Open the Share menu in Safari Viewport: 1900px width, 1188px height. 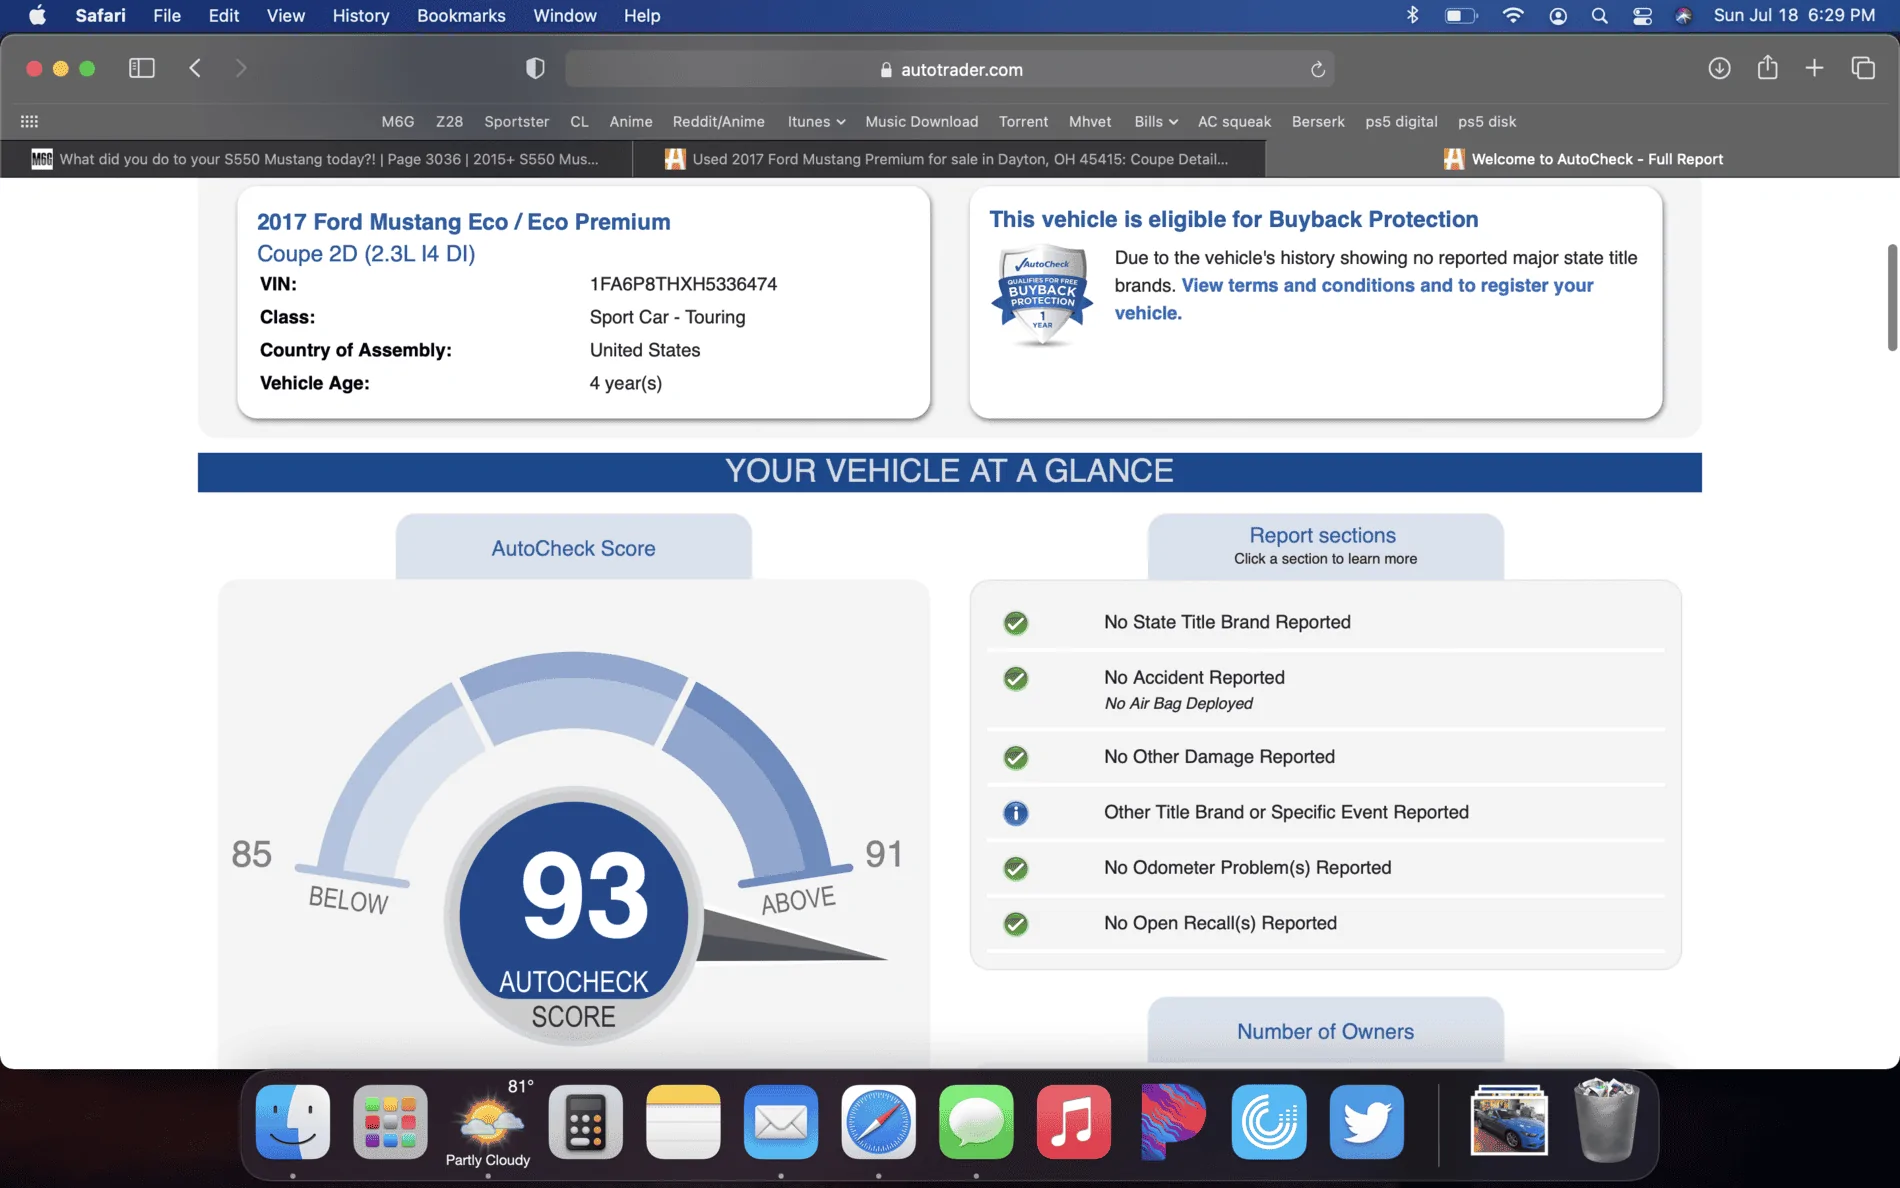click(x=1768, y=67)
